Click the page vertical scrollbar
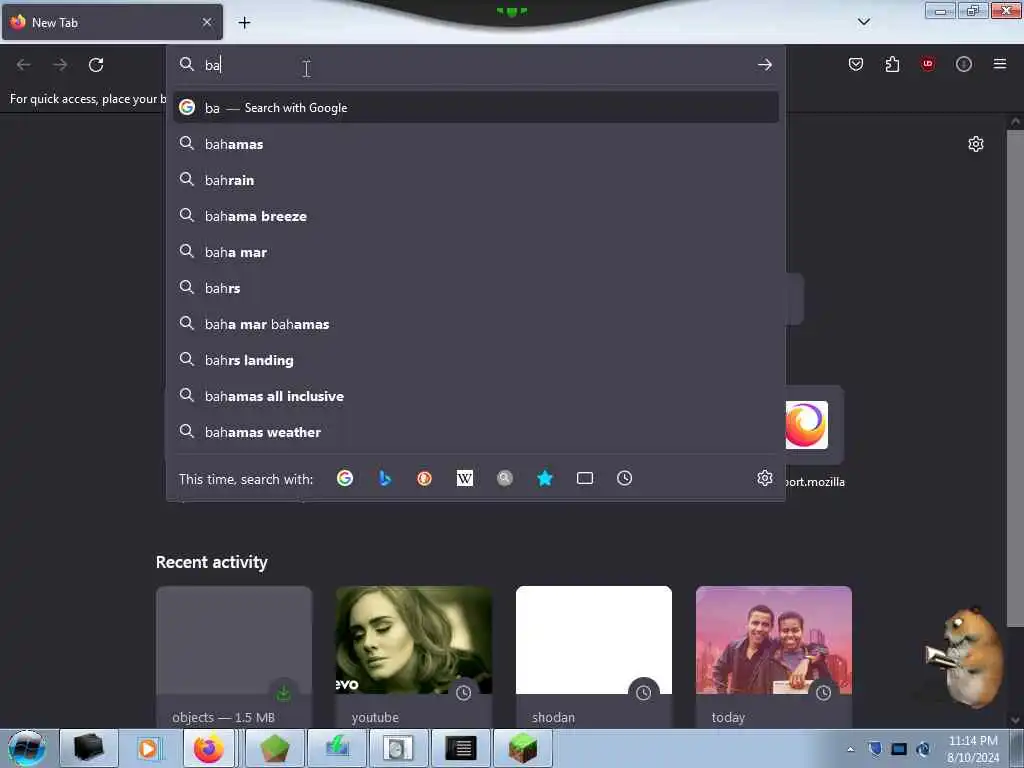Viewport: 1024px width, 768px height. pos(1015,379)
